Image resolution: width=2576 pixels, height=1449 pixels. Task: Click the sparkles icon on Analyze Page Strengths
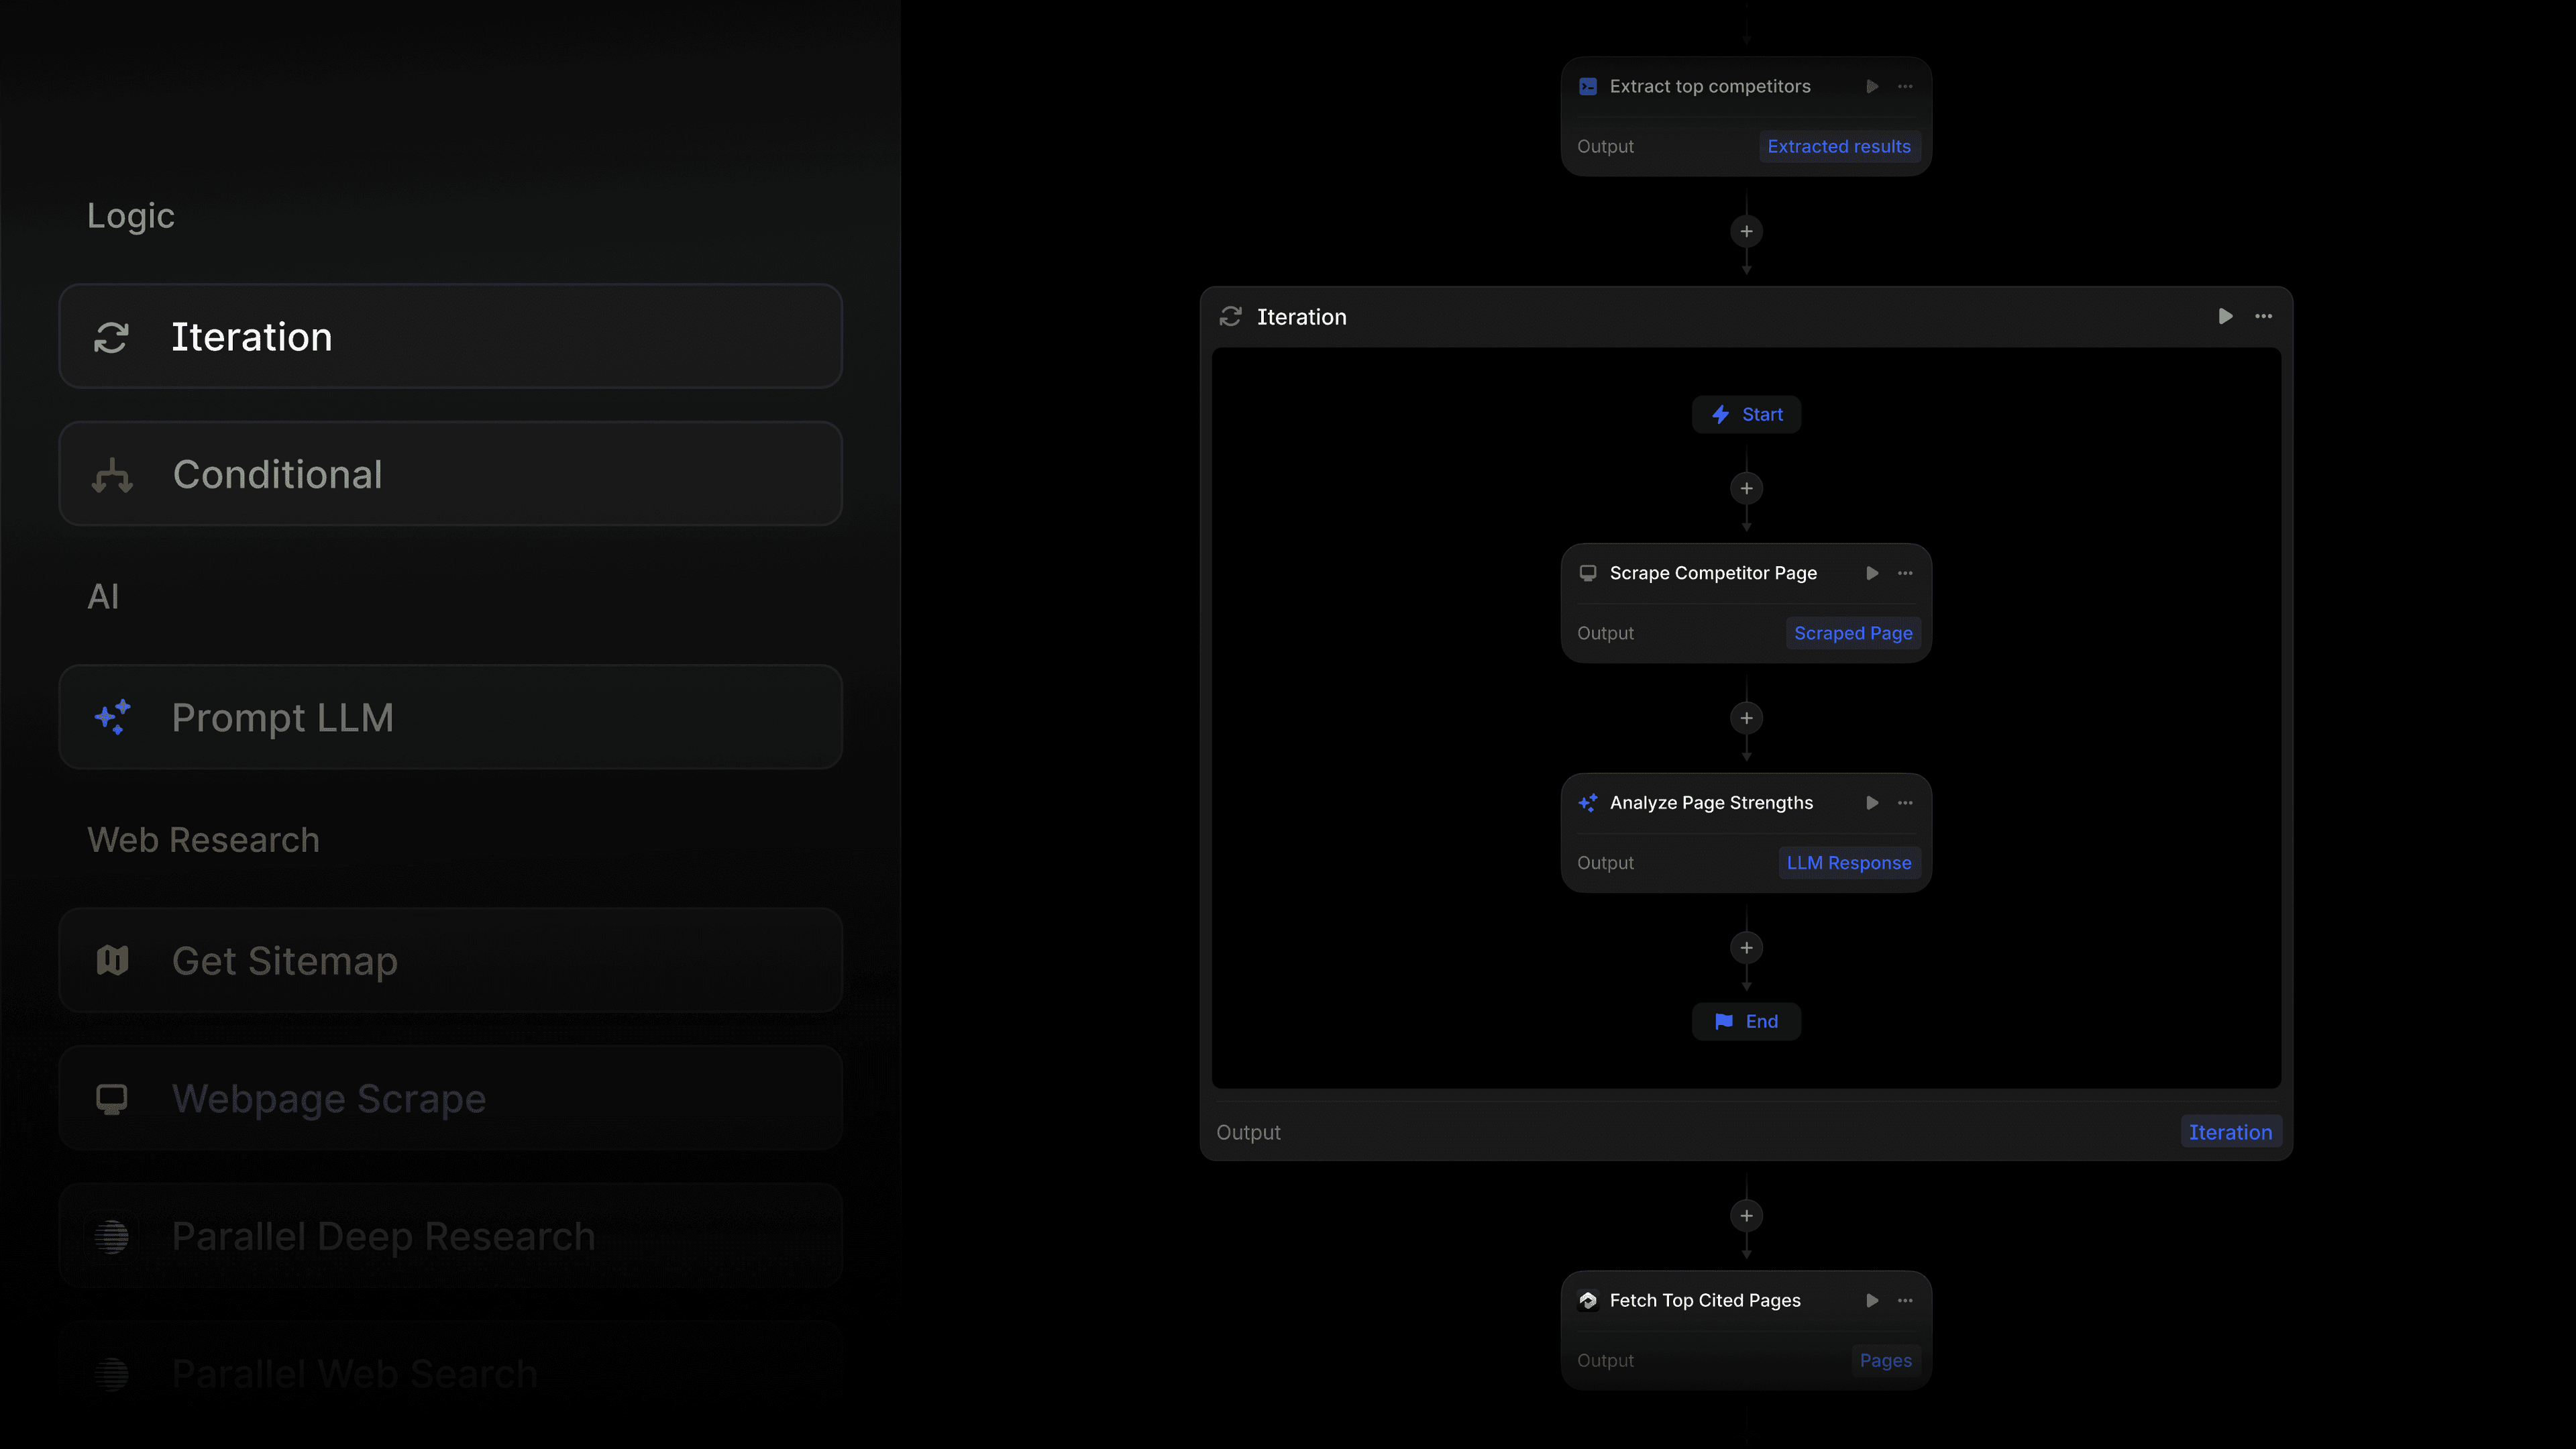point(1588,802)
